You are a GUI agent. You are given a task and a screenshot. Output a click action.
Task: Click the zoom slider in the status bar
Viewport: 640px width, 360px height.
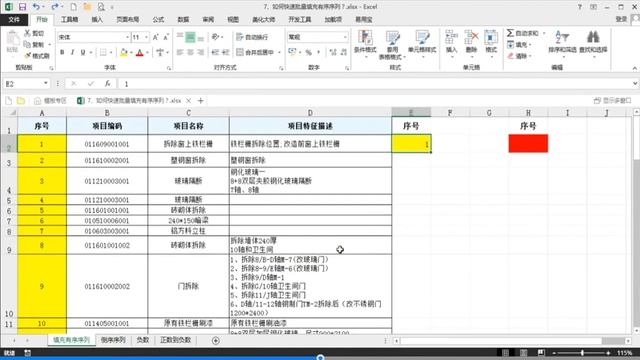581,353
